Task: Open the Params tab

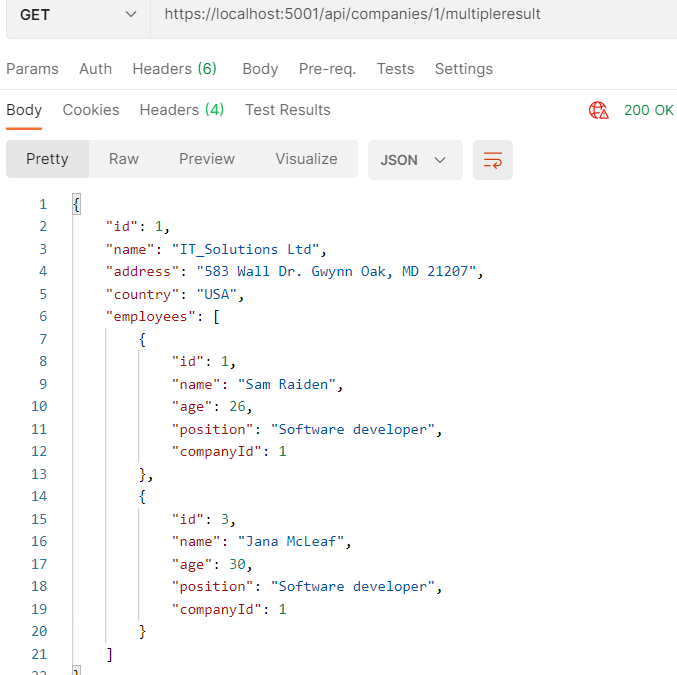Action: pos(32,69)
